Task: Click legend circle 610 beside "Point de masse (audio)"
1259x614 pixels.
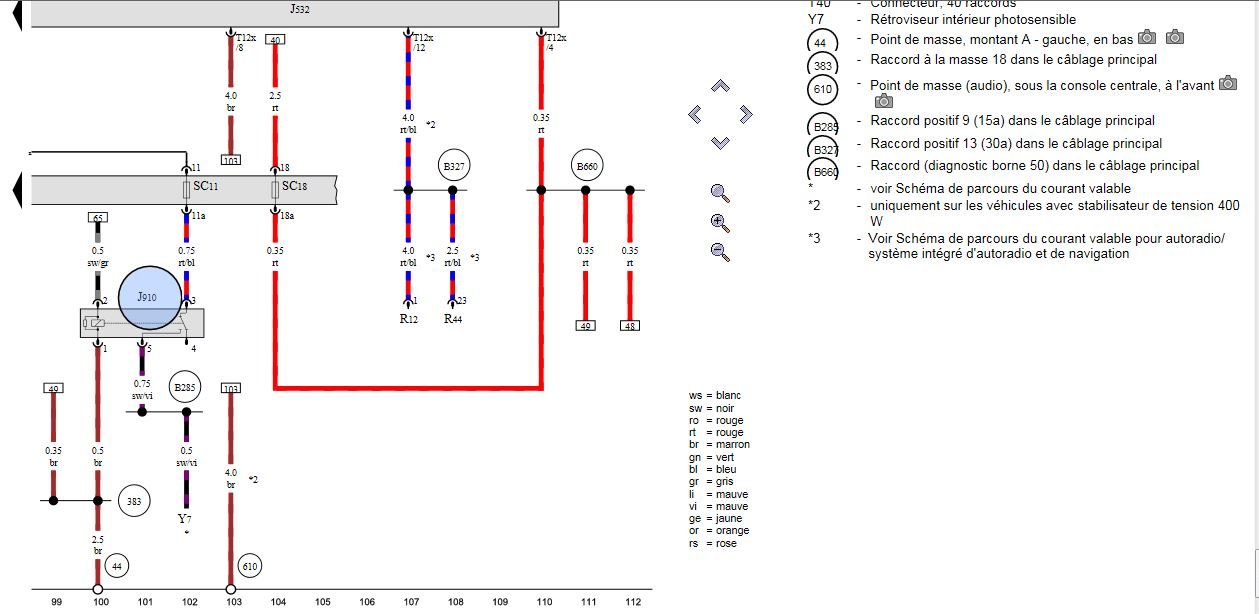Action: click(822, 90)
